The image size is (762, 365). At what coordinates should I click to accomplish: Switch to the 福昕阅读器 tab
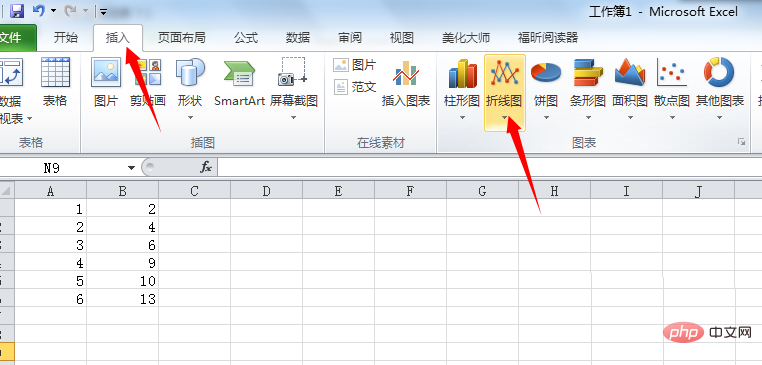548,38
